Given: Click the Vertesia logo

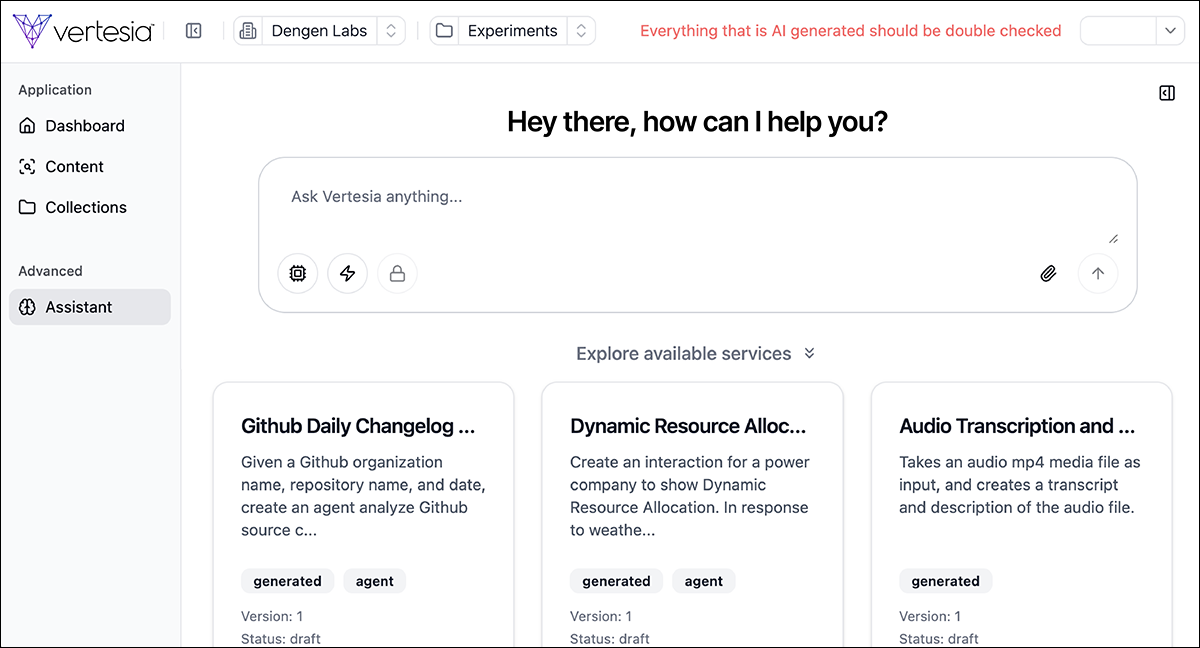Looking at the screenshot, I should pos(84,31).
